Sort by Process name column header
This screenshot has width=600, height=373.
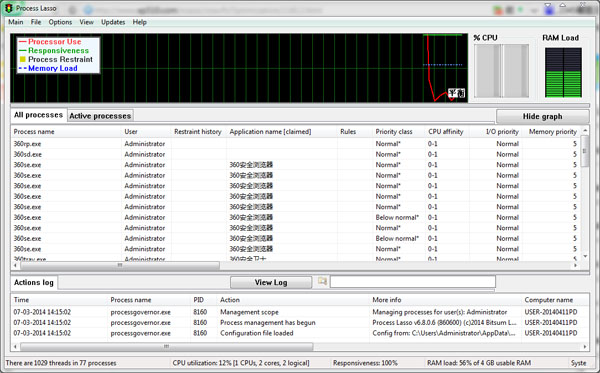(x=66, y=132)
